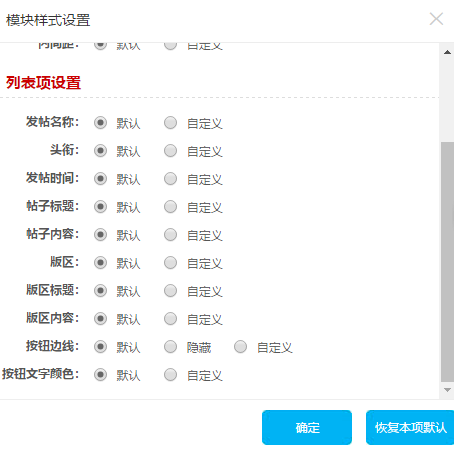Screen dimensions: 454x465
Task: Select 自定义 for 头衔
Action: coord(170,151)
